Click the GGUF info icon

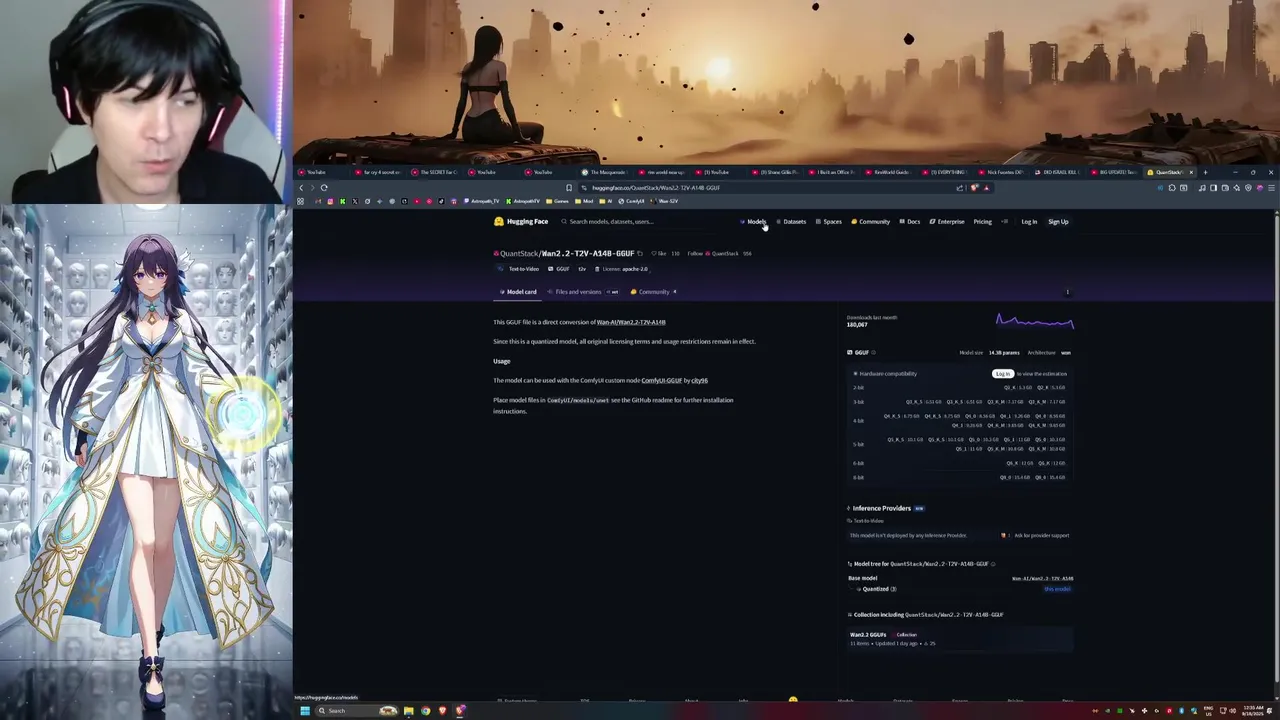click(873, 352)
